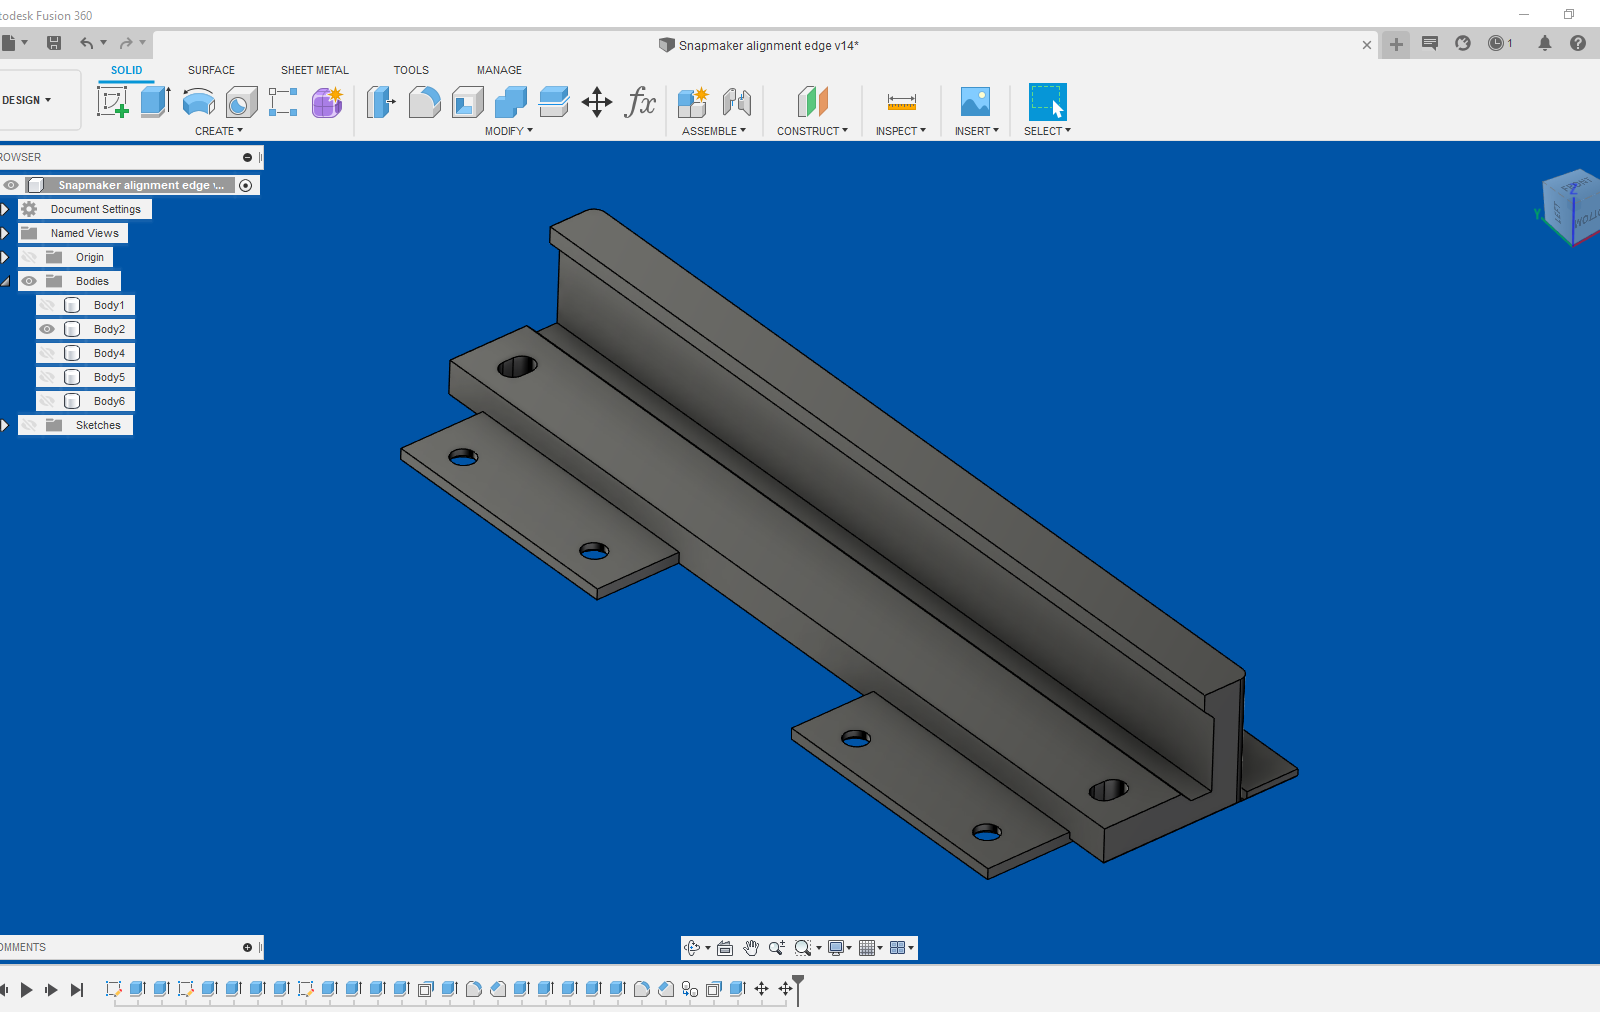Image resolution: width=1600 pixels, height=1012 pixels.
Task: Pick the Shell tool
Action: [468, 101]
